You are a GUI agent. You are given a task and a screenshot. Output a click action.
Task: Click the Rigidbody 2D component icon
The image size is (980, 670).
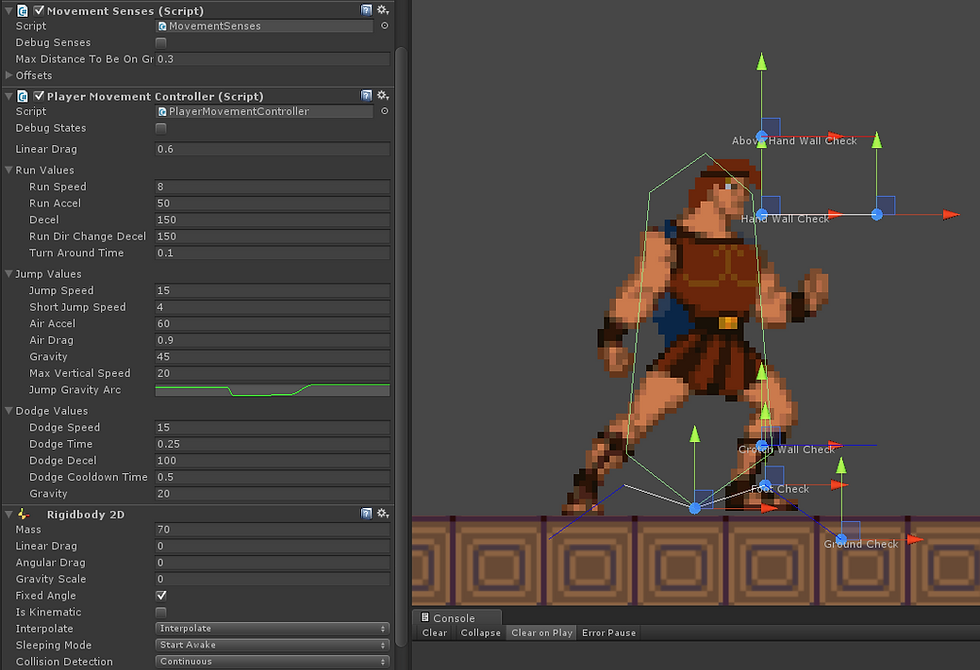point(23,514)
